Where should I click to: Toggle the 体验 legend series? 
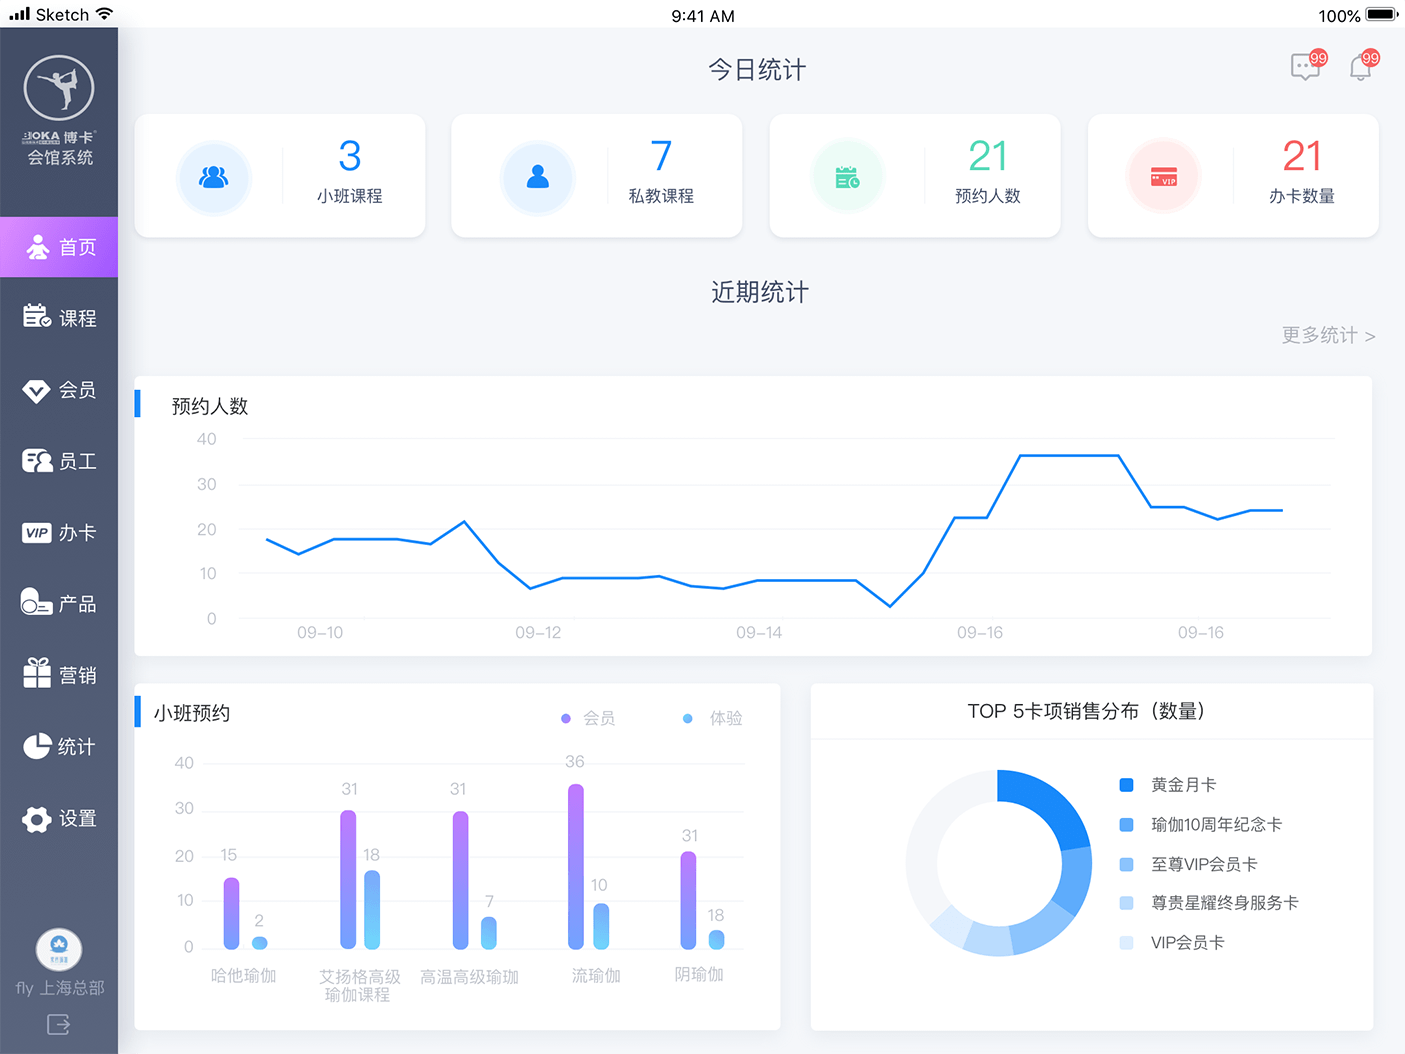pyautogui.click(x=713, y=718)
